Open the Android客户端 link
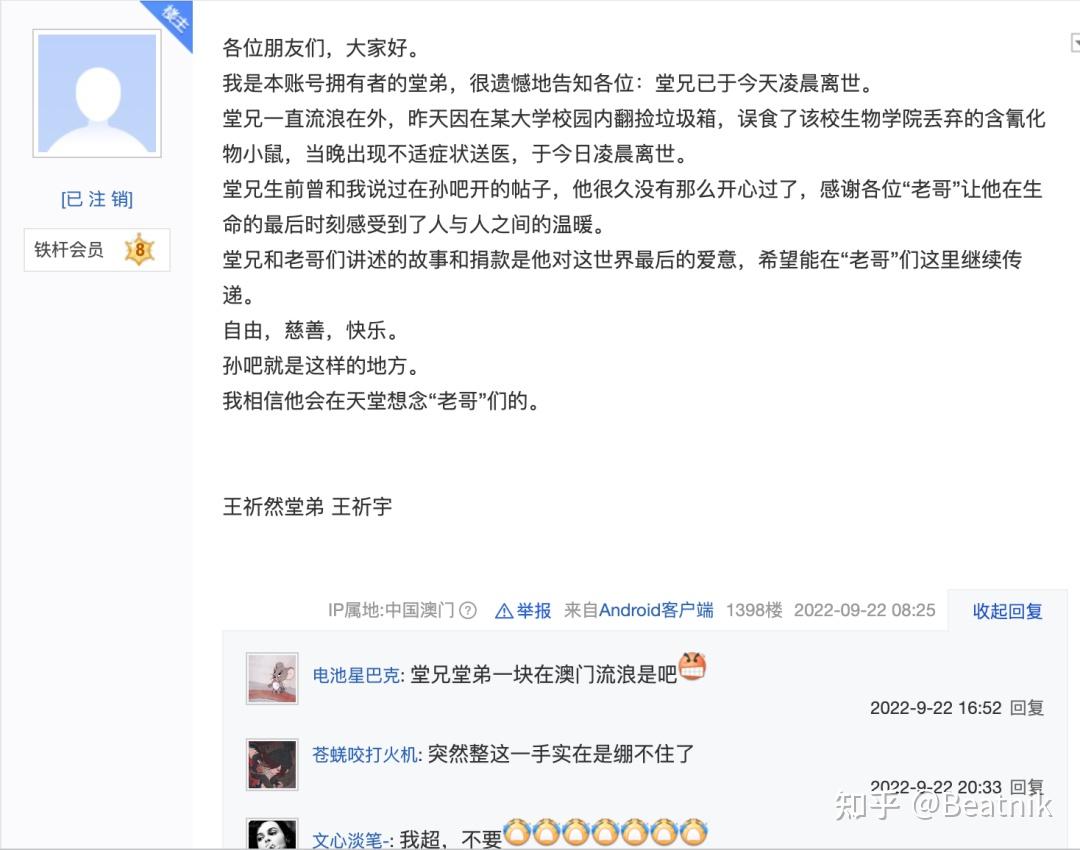 [x=656, y=610]
